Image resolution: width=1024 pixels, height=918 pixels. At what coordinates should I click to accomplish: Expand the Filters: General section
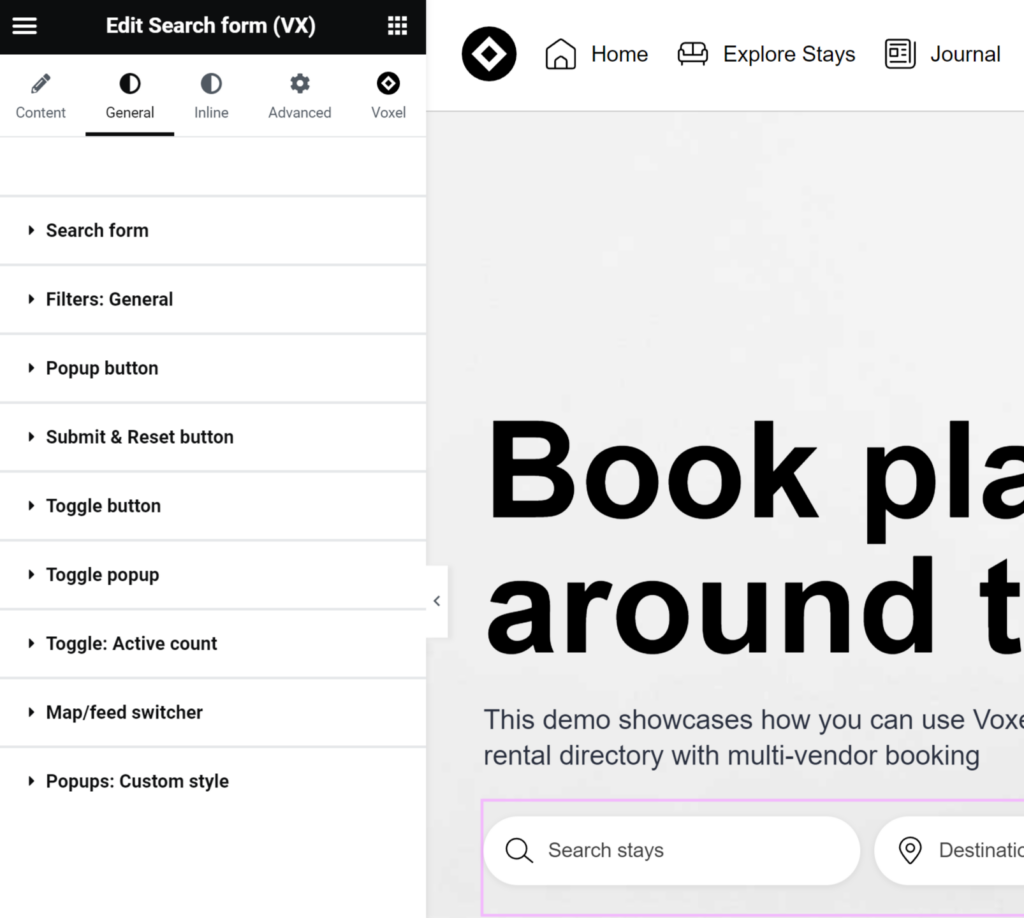point(109,299)
